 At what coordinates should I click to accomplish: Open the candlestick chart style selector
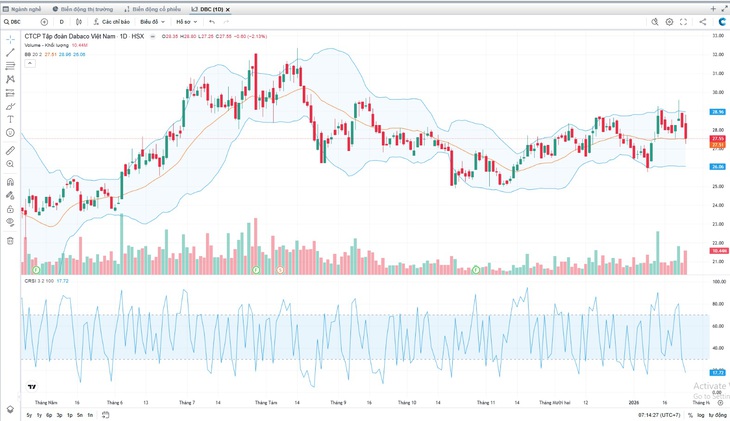click(79, 22)
